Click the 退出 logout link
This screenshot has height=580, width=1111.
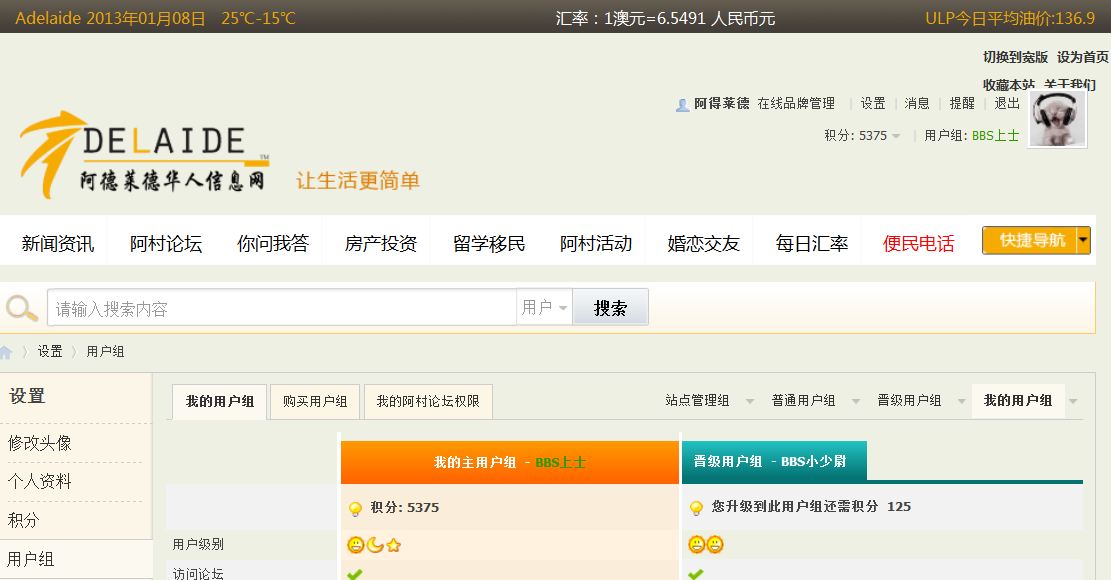click(x=1007, y=104)
